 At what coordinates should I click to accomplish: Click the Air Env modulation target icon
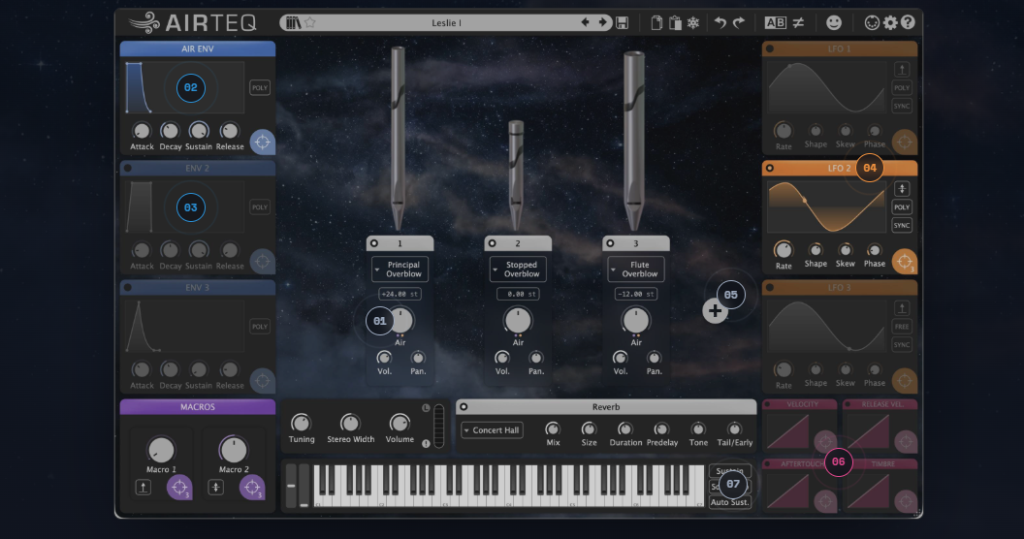263,142
